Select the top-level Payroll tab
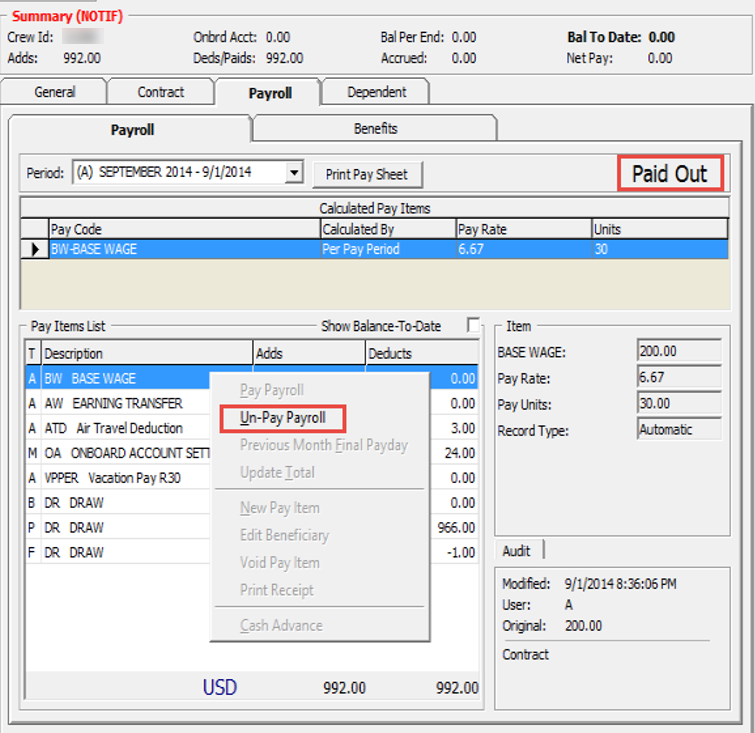Image resolution: width=755 pixels, height=733 pixels. pyautogui.click(x=270, y=93)
